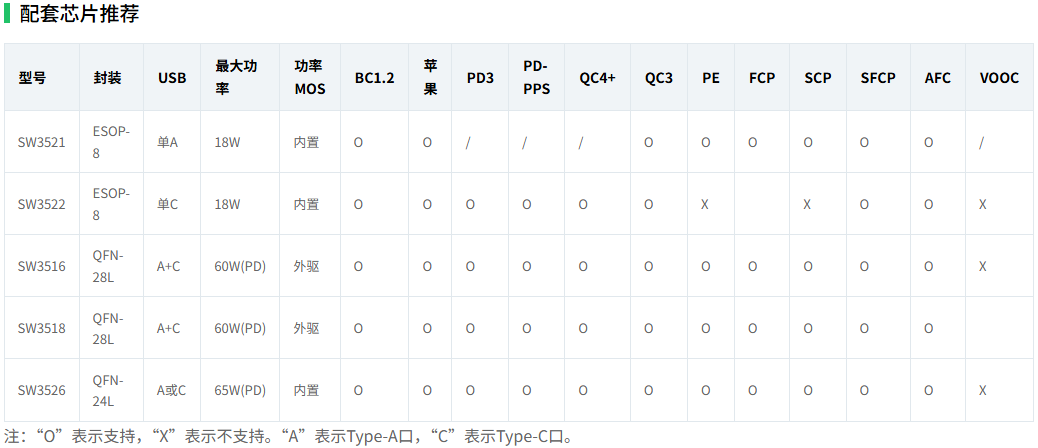This screenshot has height=448, width=1038.
Task: Click the SW3516 chip entry
Action: 41,266
